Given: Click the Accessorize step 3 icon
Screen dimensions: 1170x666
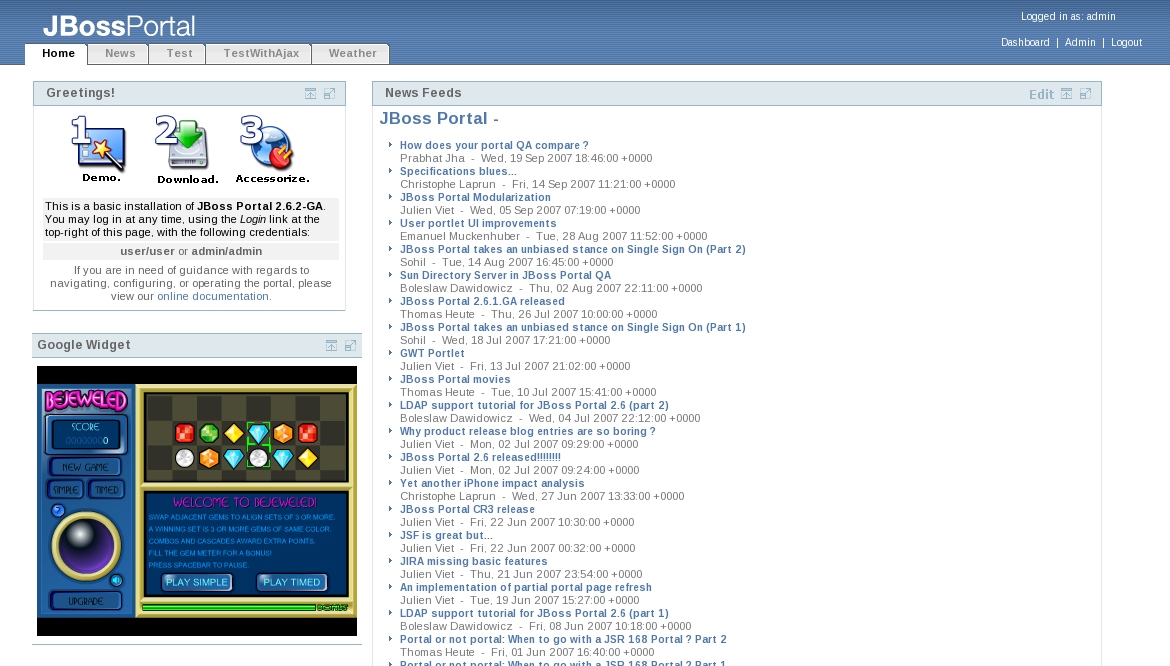Looking at the screenshot, I should 272,149.
